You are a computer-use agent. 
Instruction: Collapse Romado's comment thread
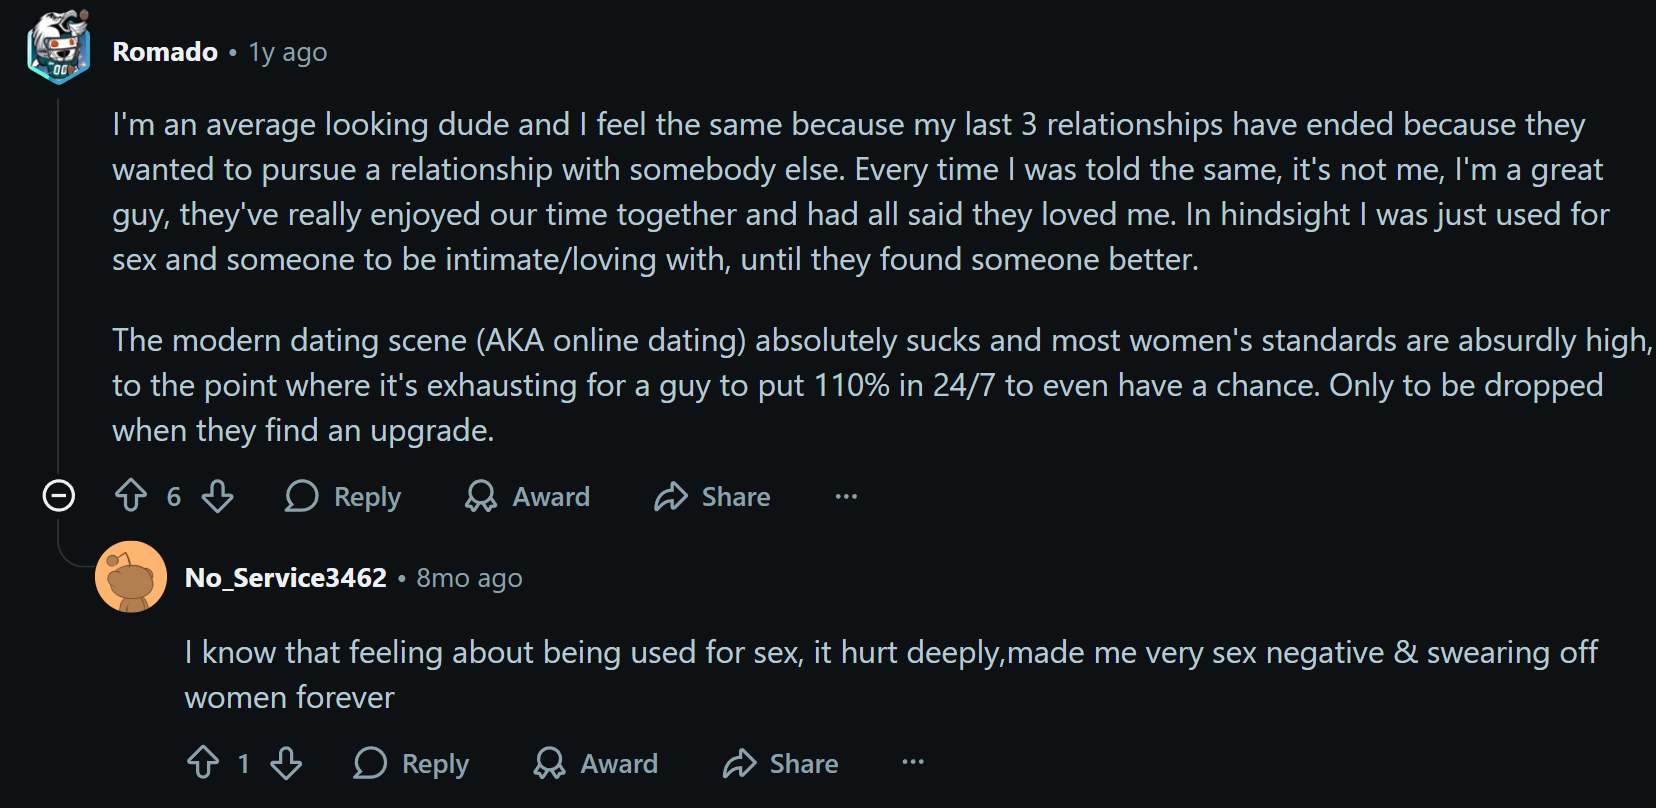tap(59, 495)
